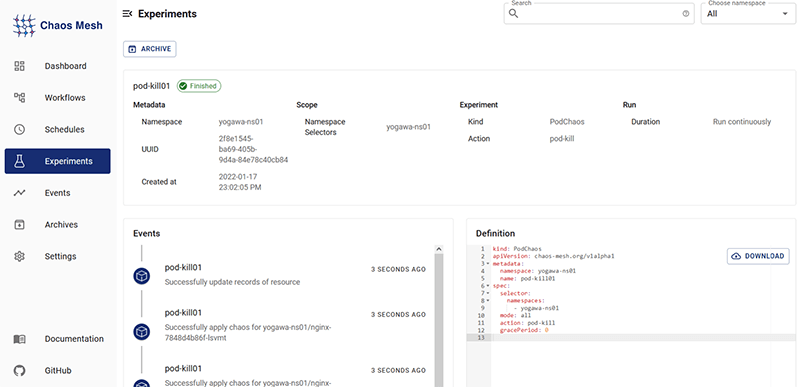The image size is (800, 387).
Task: Click 'mode: all' line in Definition
Action: pyautogui.click(x=515, y=315)
